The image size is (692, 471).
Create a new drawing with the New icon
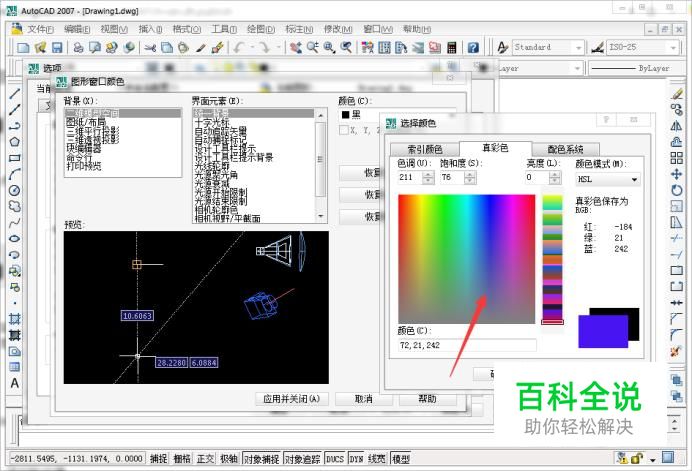point(23,47)
